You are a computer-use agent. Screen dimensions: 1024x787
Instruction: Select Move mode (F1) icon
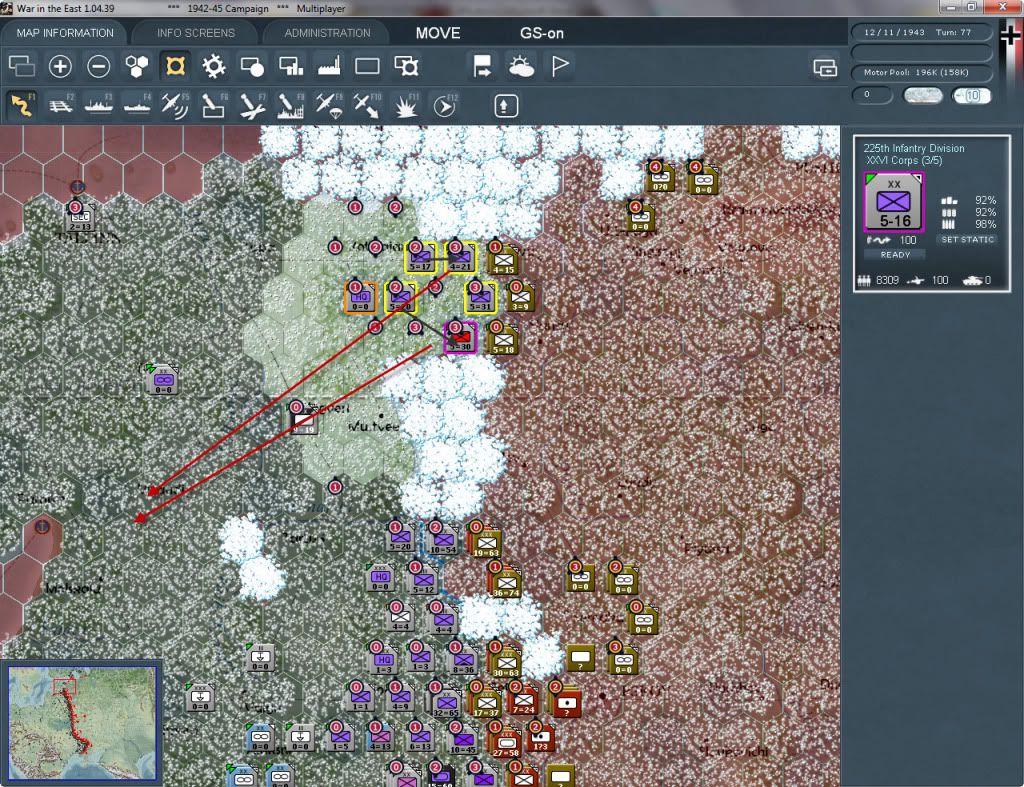point(22,105)
